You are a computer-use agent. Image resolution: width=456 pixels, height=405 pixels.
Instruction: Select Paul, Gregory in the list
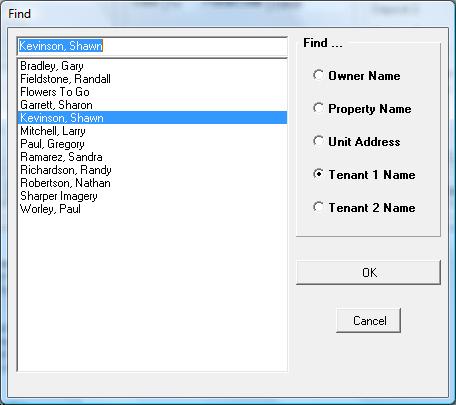pos(152,144)
